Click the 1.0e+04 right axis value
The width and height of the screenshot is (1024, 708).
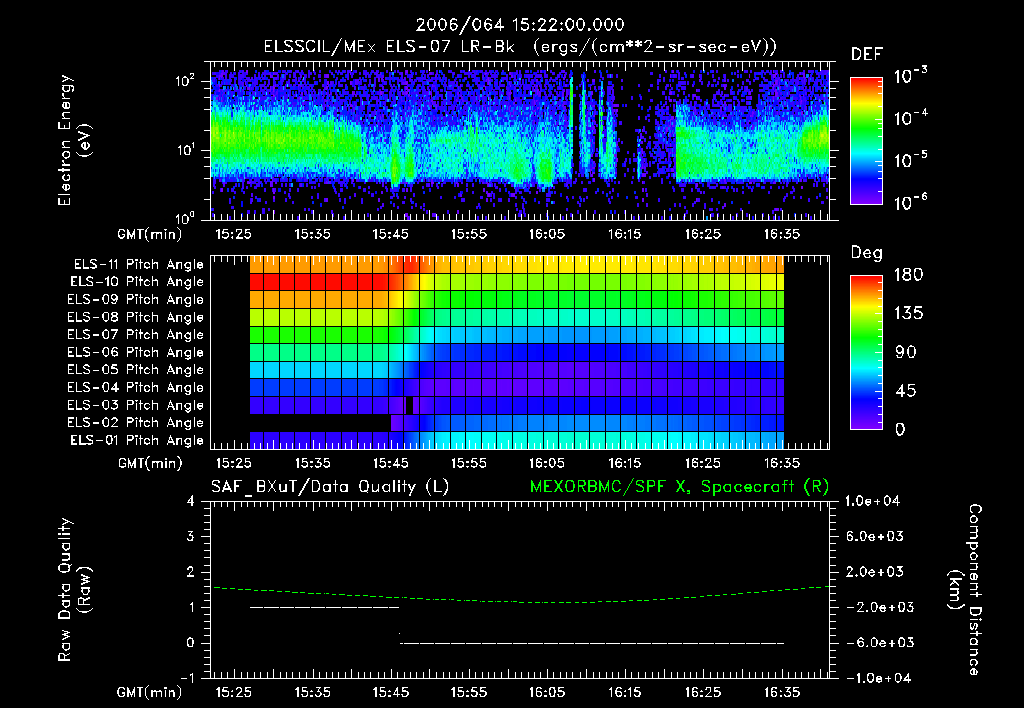point(872,501)
